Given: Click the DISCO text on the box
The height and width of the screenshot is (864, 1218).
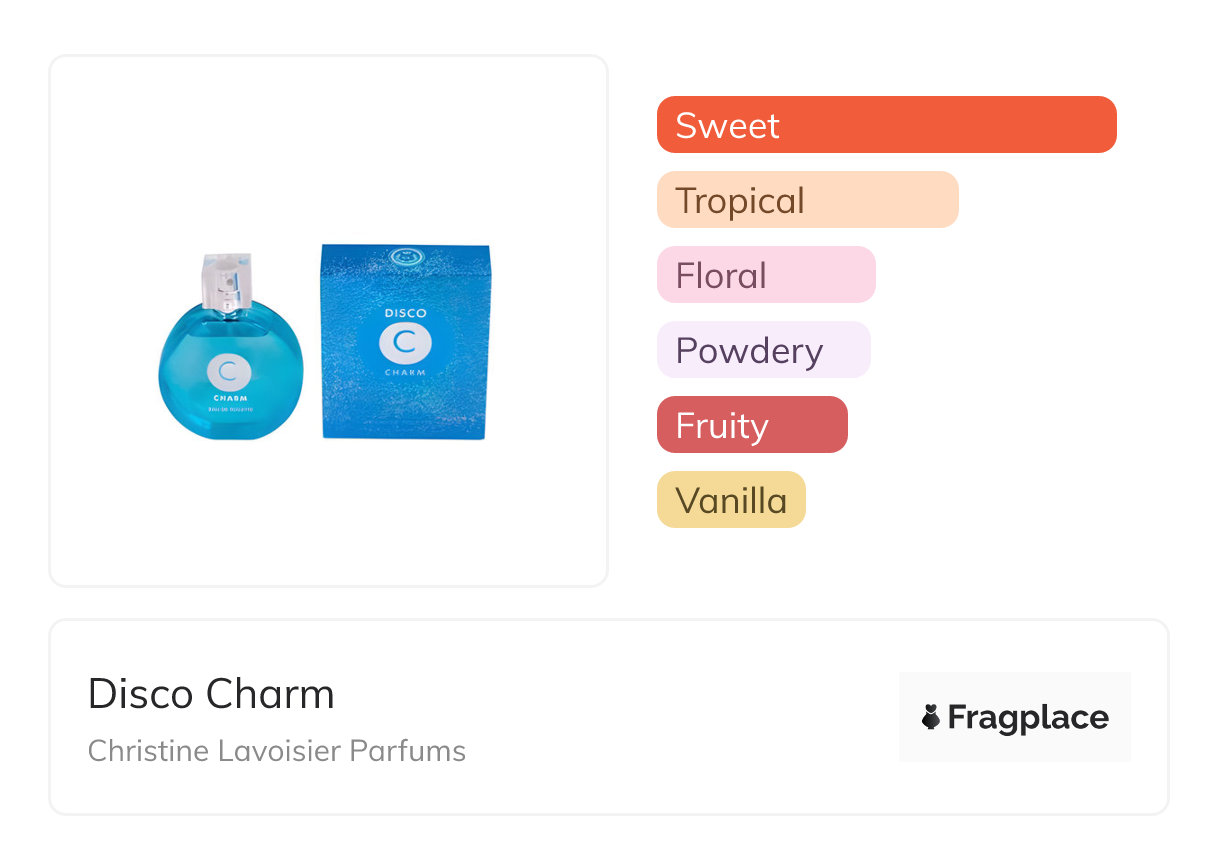Looking at the screenshot, I should tap(405, 313).
